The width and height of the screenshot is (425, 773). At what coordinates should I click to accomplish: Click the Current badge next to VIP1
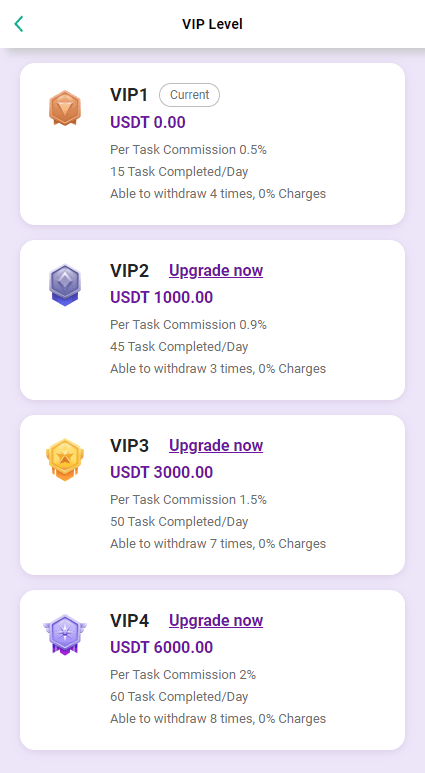(189, 95)
